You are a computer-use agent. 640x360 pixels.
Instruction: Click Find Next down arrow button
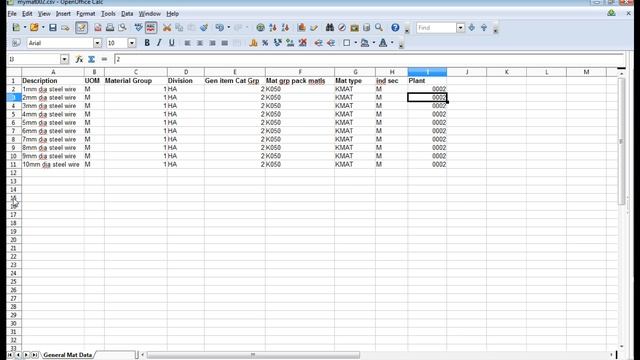point(471,28)
